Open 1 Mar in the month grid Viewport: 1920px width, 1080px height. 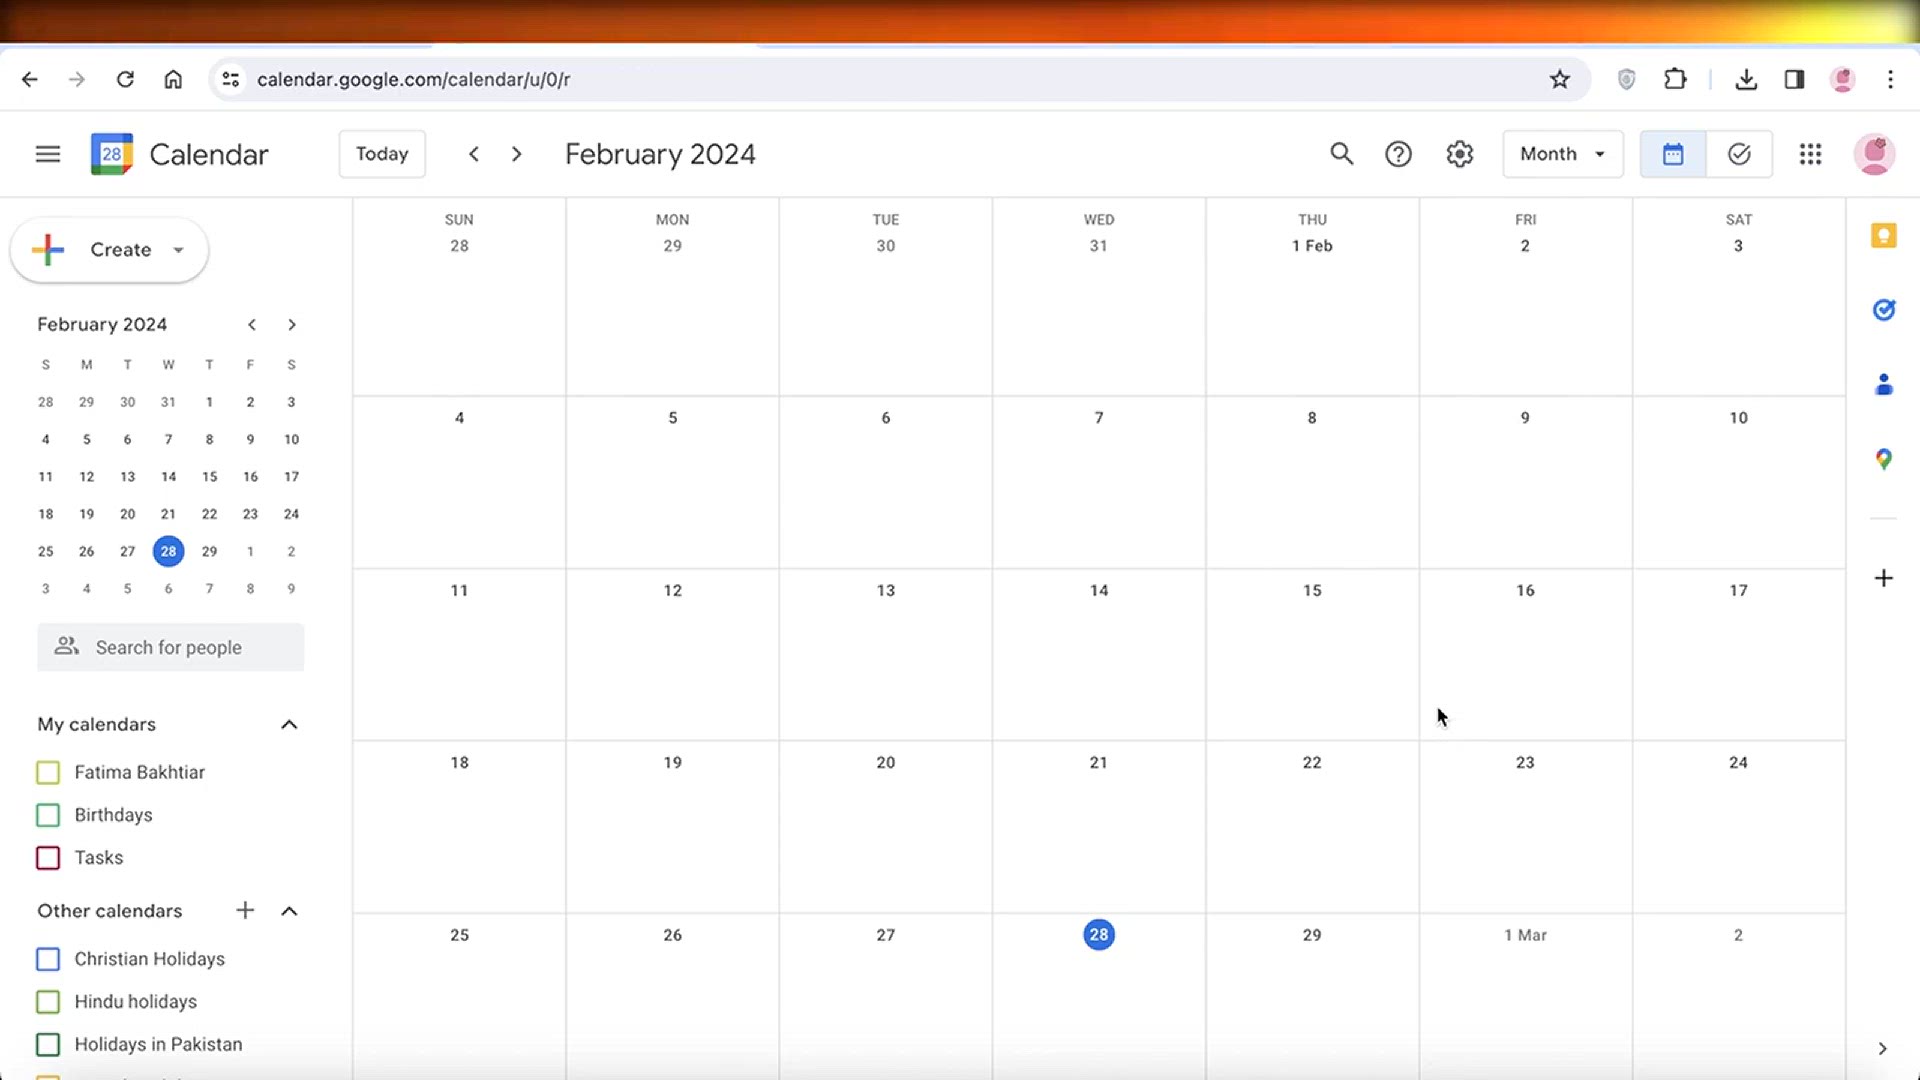coord(1525,935)
